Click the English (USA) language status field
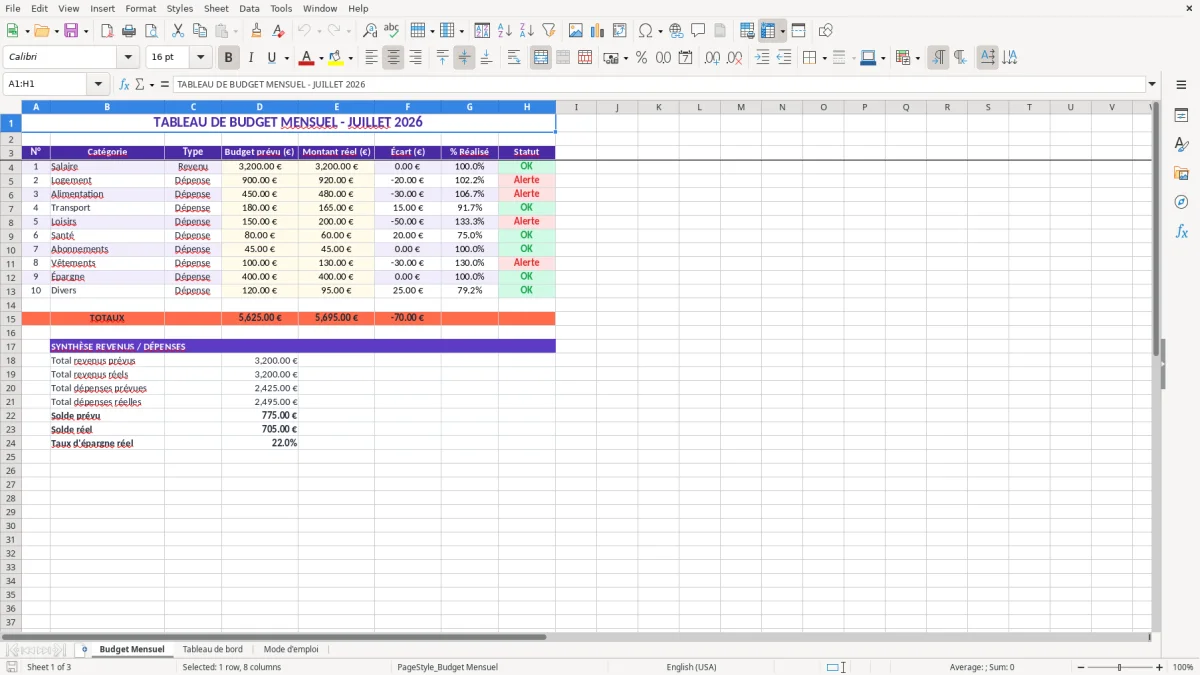The width and height of the screenshot is (1200, 675). point(691,667)
